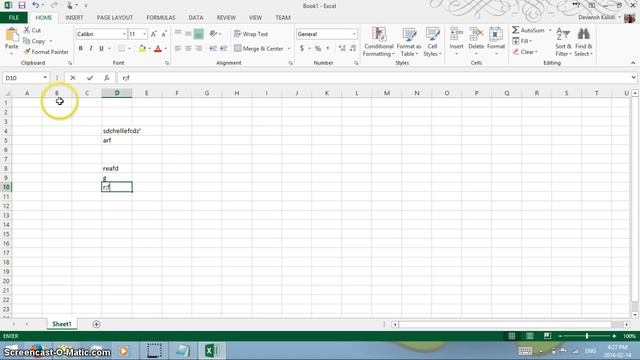
Task: Align cell text to the right
Action: 198,49
